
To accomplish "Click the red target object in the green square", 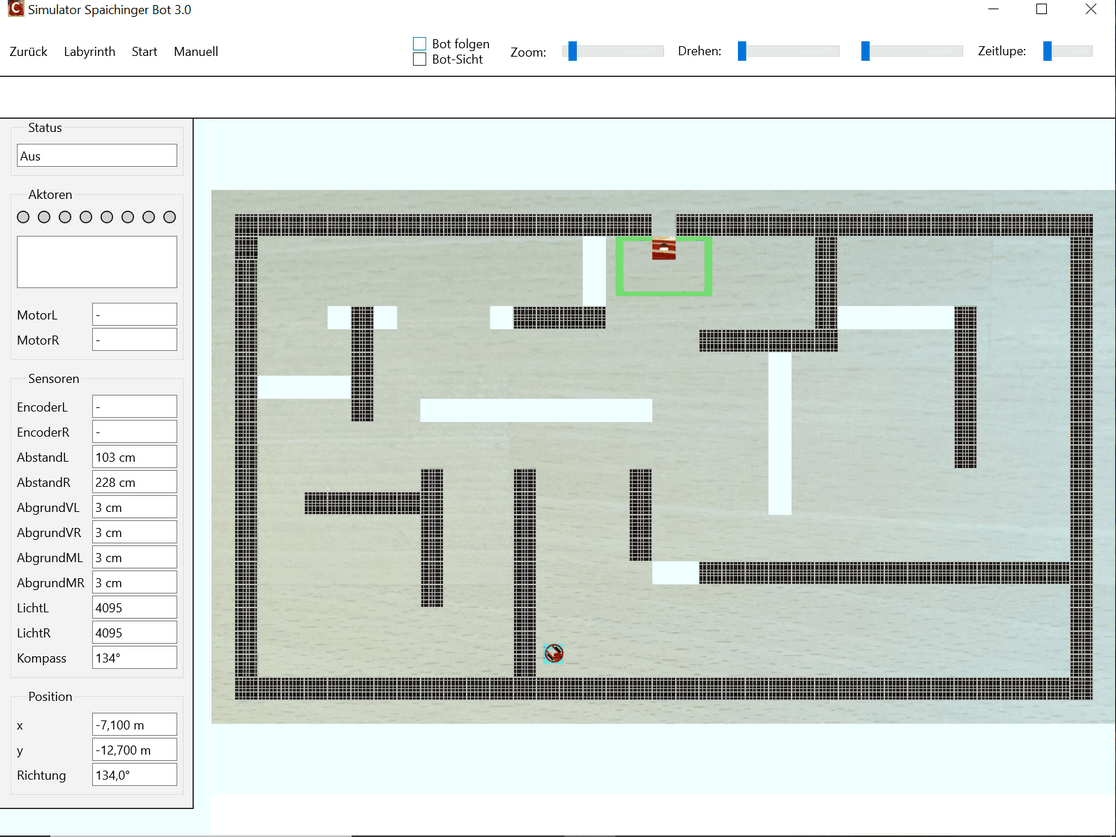I will click(x=664, y=249).
